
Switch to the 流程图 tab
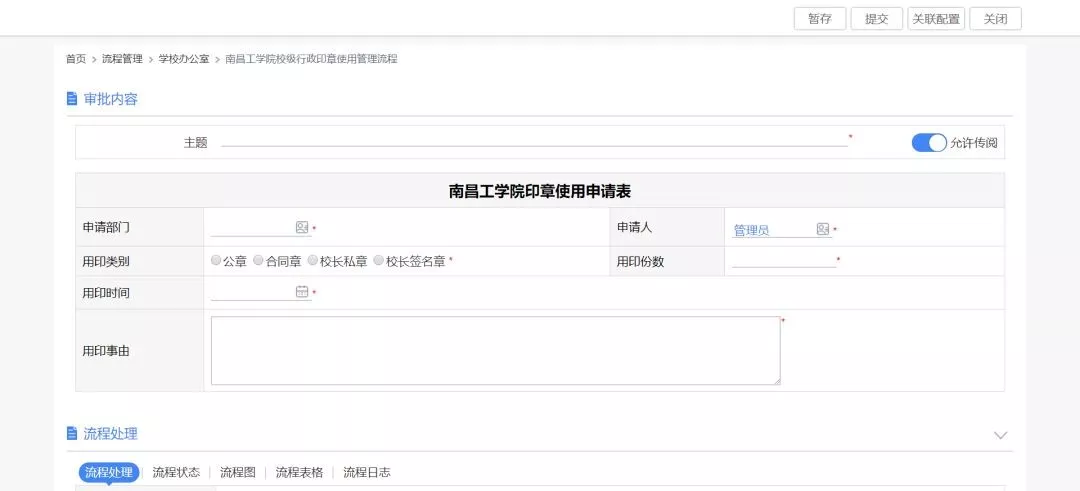pyautogui.click(x=238, y=472)
